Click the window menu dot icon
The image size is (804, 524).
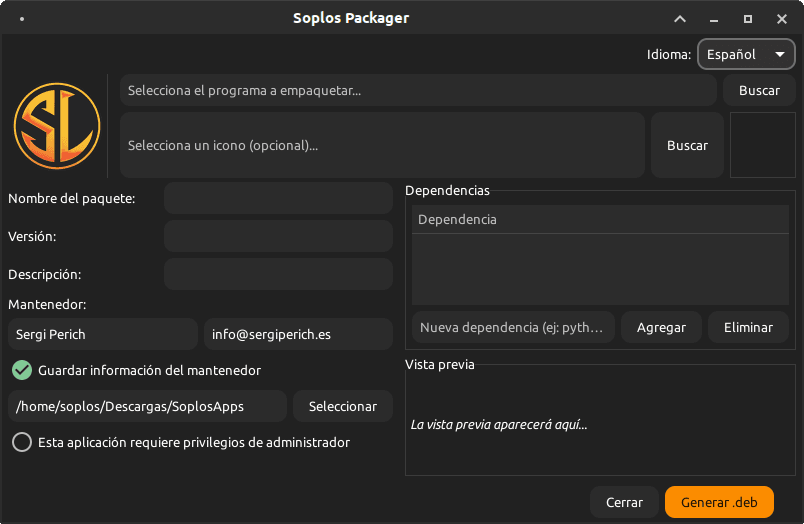[22, 19]
